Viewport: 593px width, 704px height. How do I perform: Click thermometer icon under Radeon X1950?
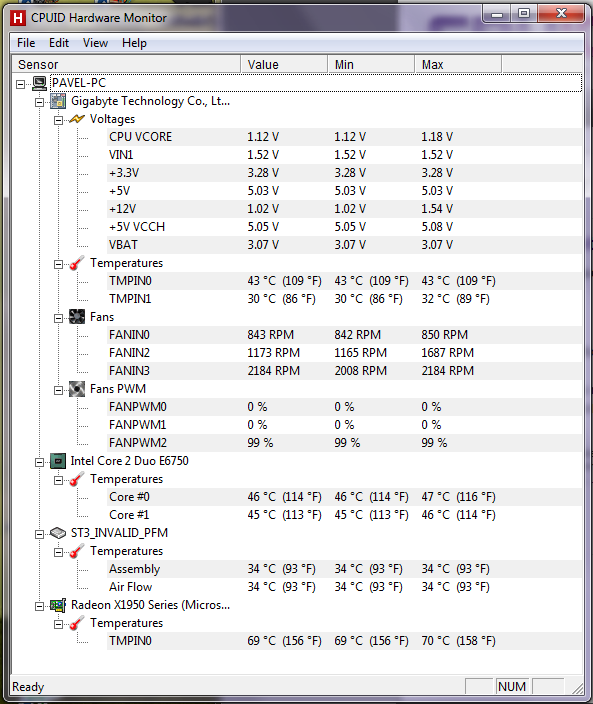tap(77, 623)
